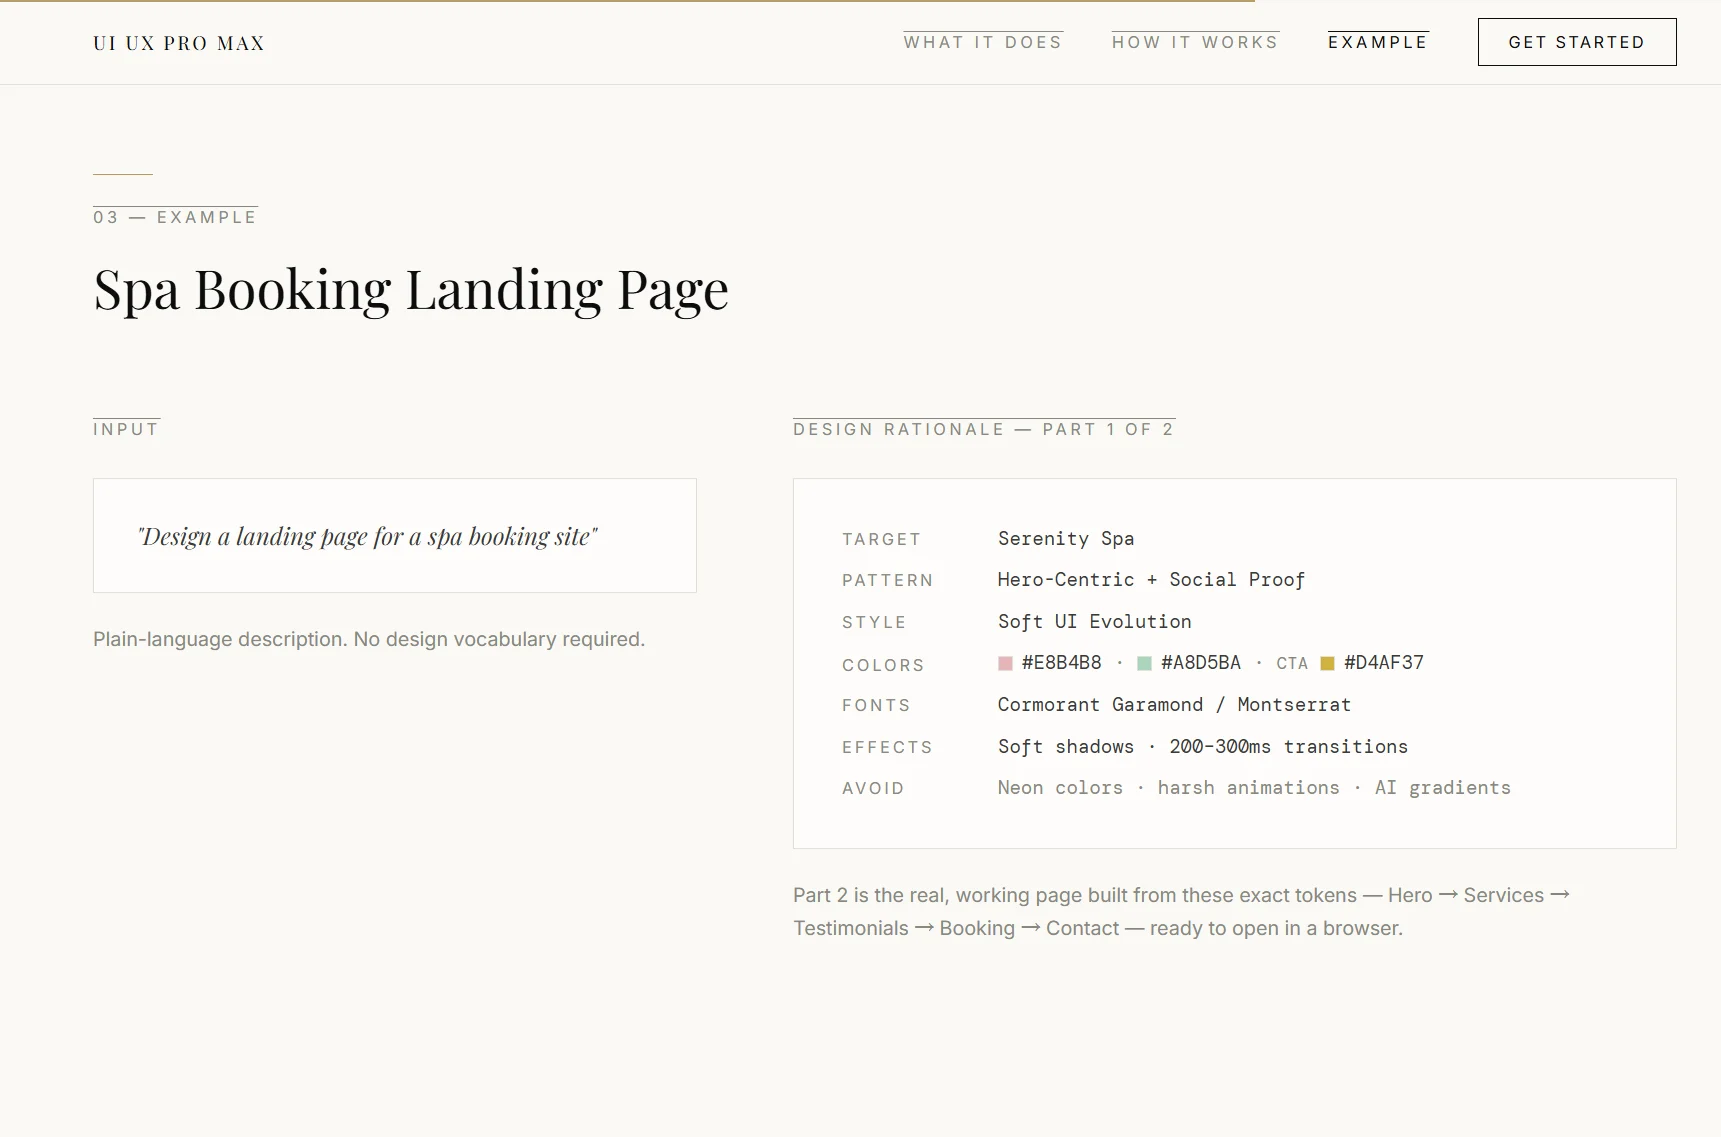Click the pink #E8B4B8 color swatch
Image resolution: width=1721 pixels, height=1137 pixels.
(1005, 663)
